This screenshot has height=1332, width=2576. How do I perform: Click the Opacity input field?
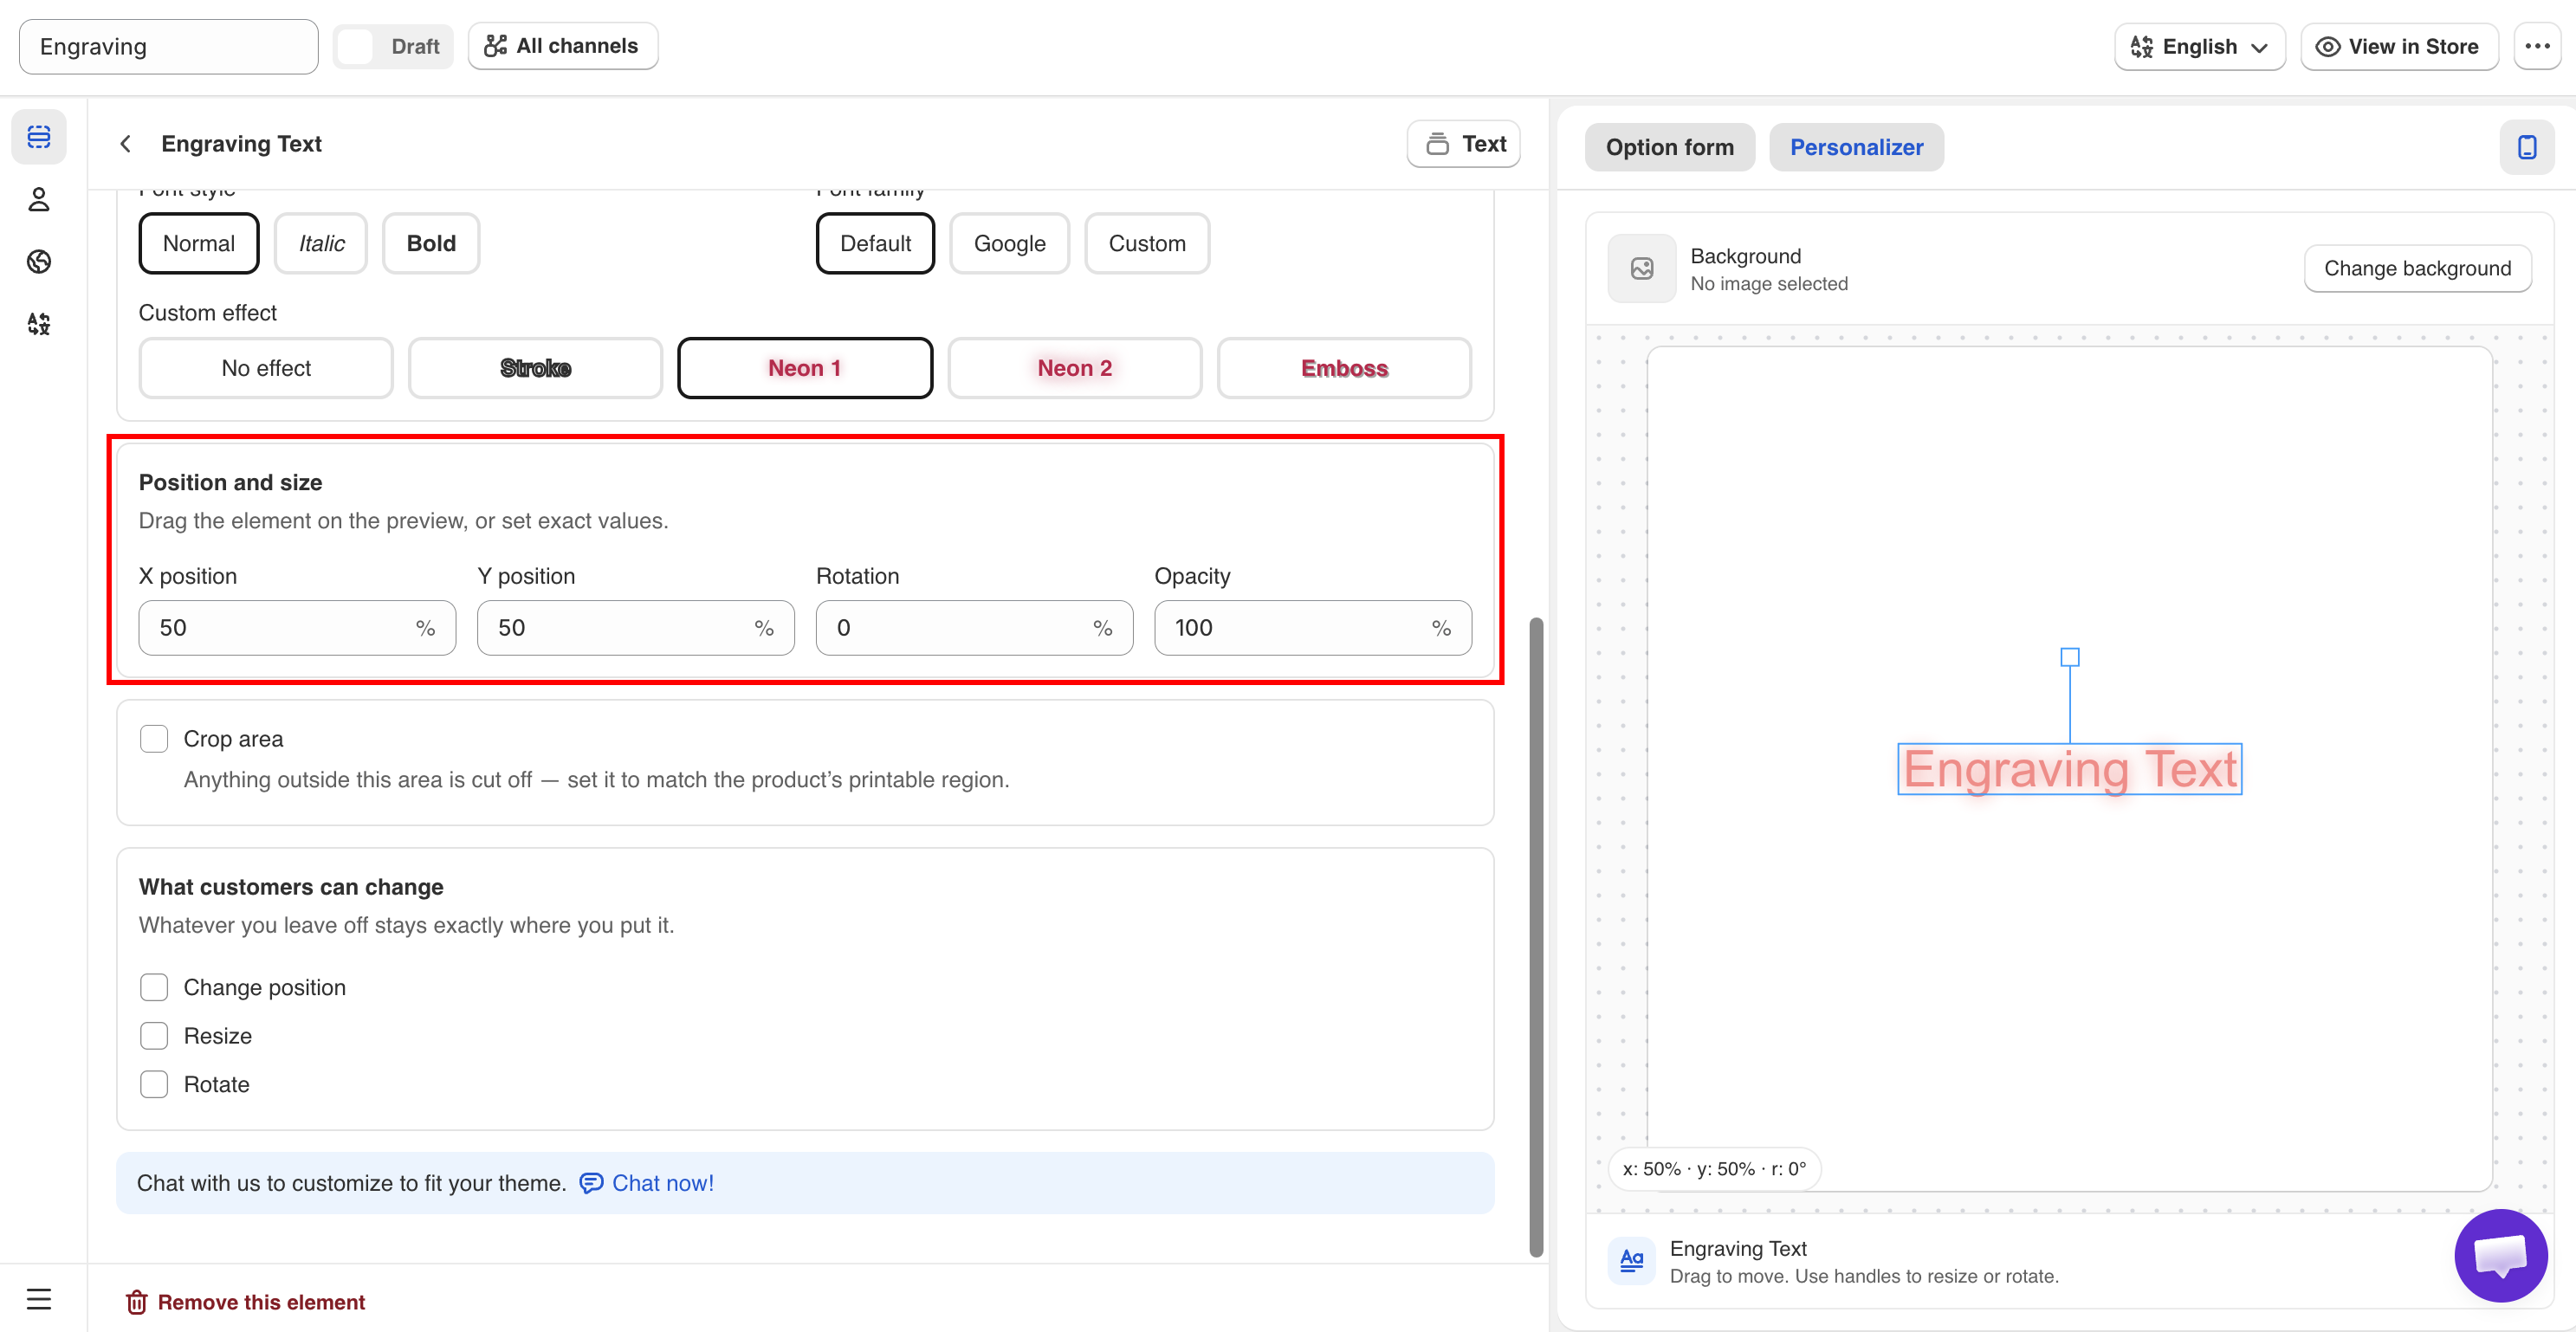1312,628
